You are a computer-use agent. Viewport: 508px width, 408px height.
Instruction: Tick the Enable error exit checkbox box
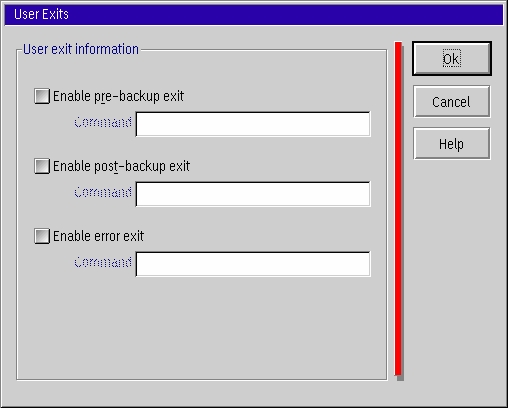point(42,236)
